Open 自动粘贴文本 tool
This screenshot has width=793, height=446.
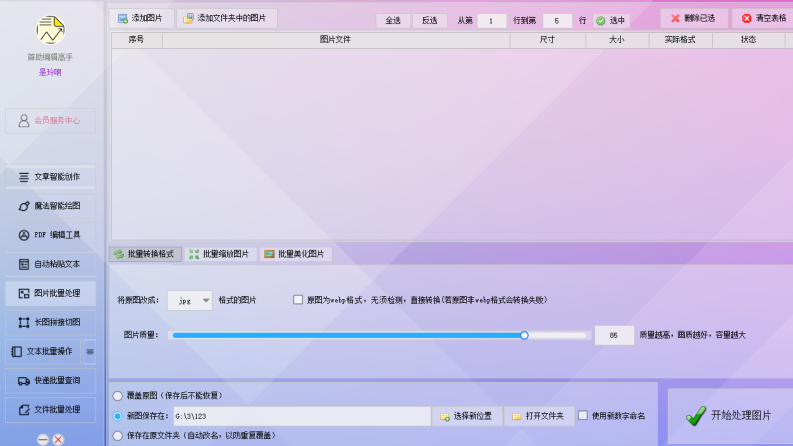[x=51, y=264]
